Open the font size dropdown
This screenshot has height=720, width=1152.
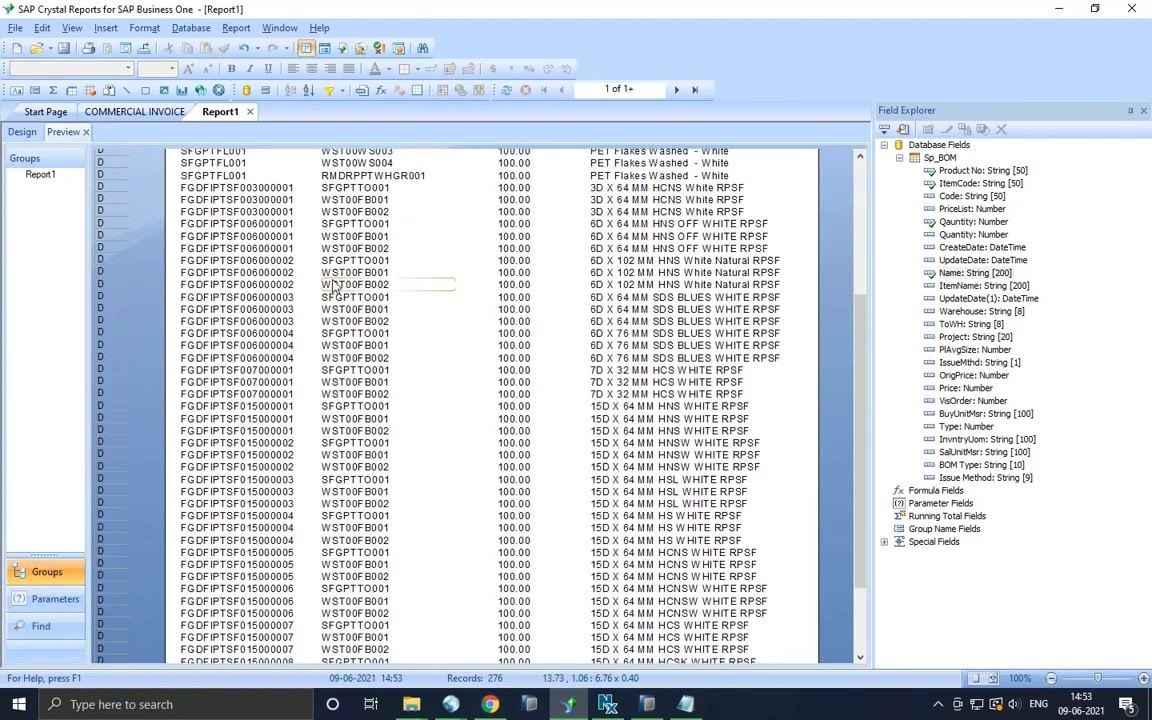173,69
